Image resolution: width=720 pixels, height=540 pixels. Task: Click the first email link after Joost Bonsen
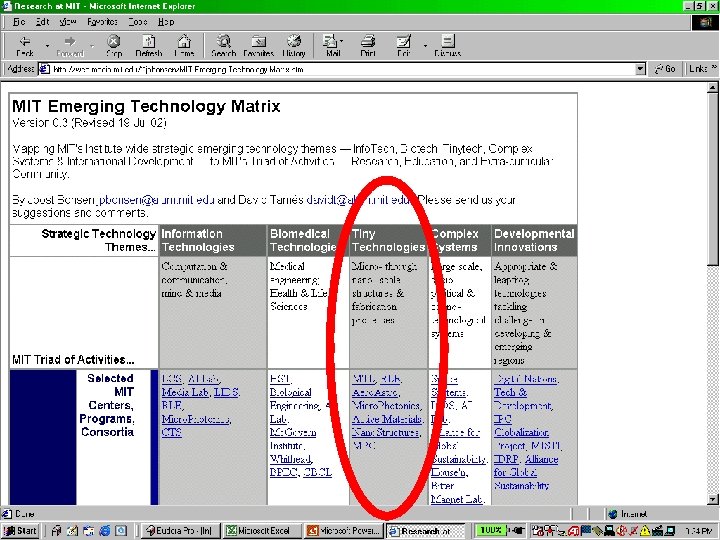[154, 200]
